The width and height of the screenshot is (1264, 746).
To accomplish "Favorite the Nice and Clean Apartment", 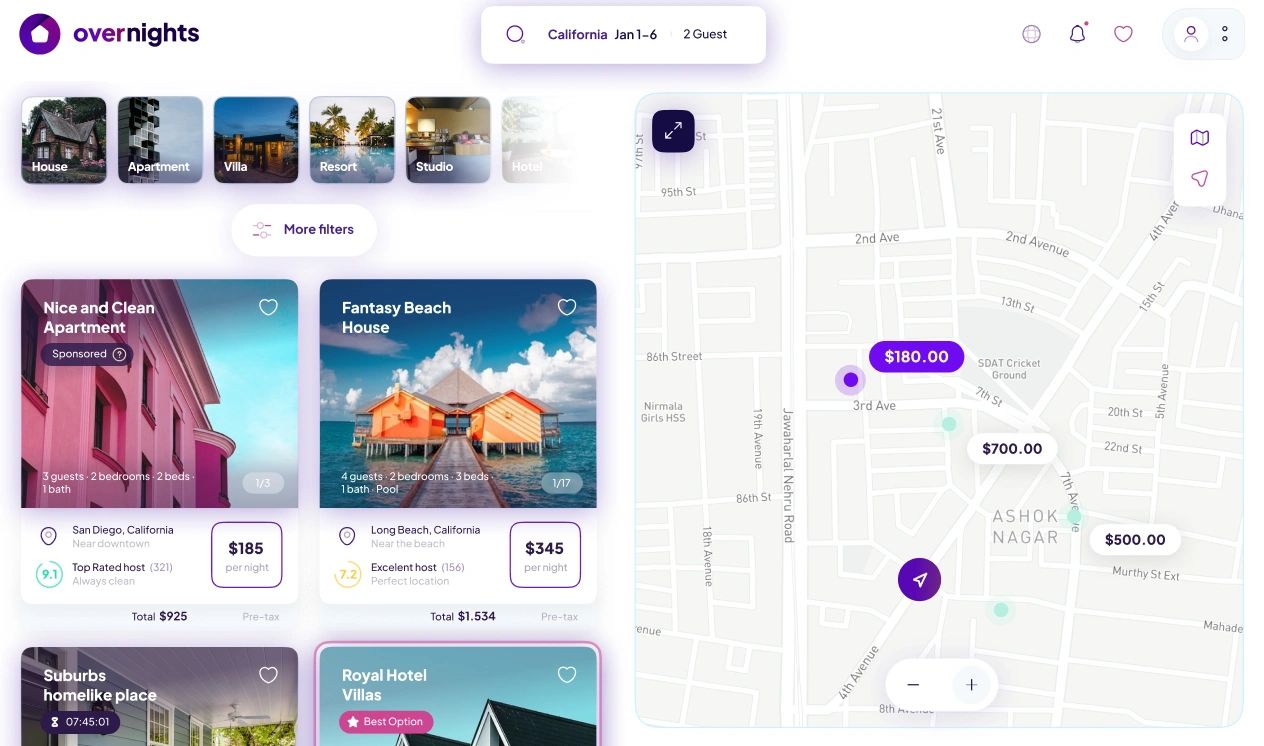I will point(268,307).
